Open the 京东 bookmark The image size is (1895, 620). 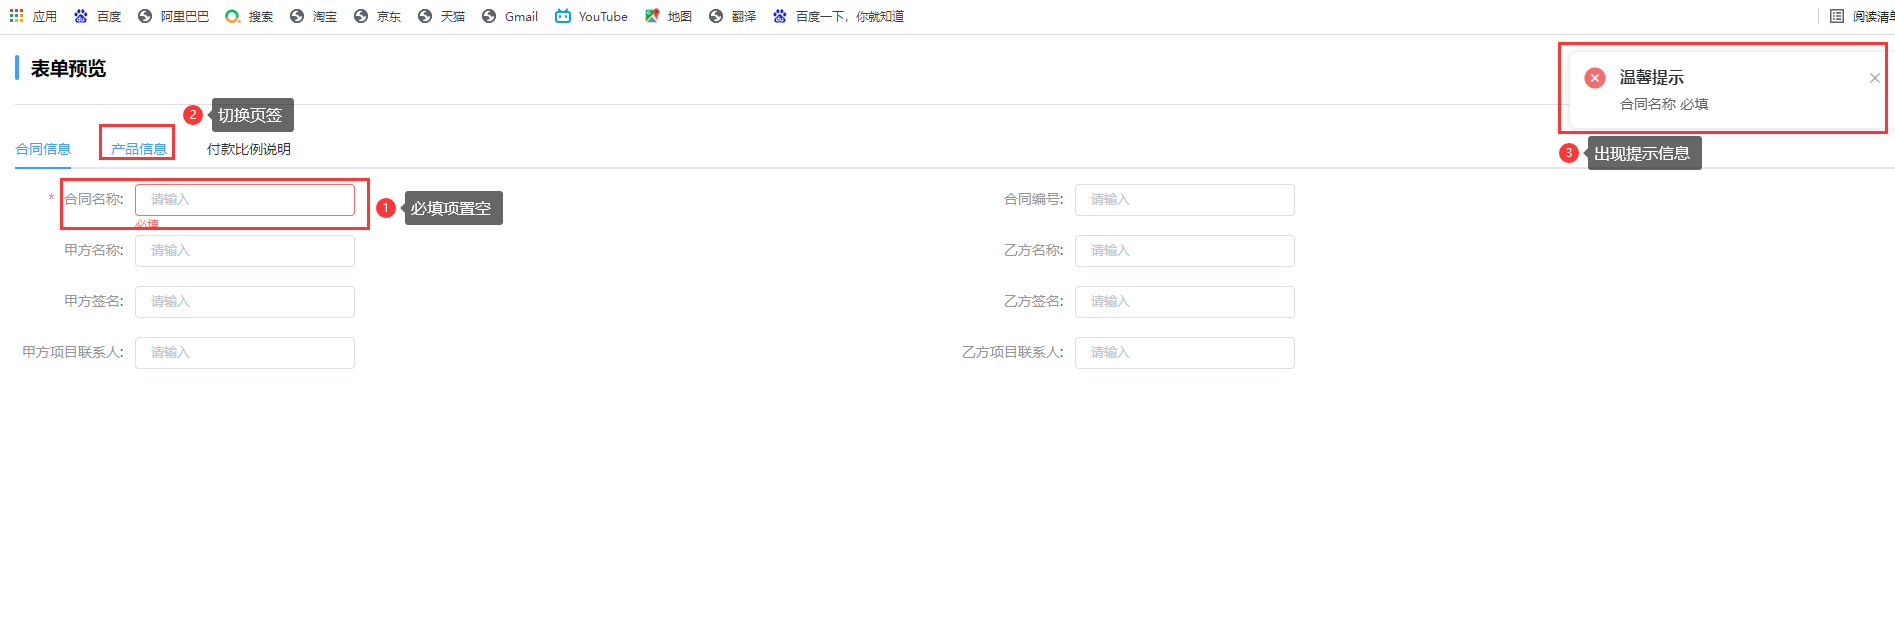click(377, 16)
